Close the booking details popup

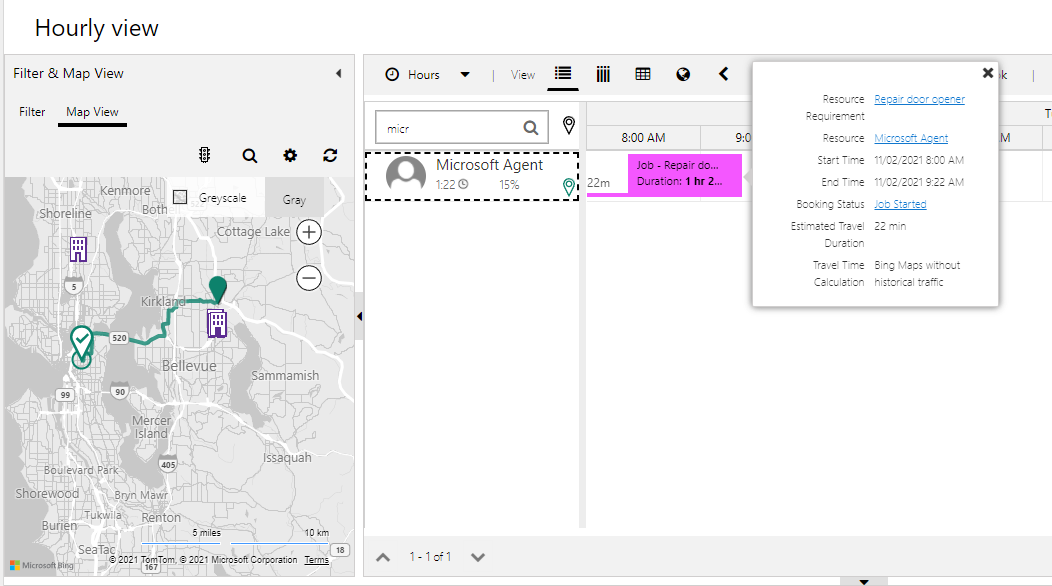[988, 73]
